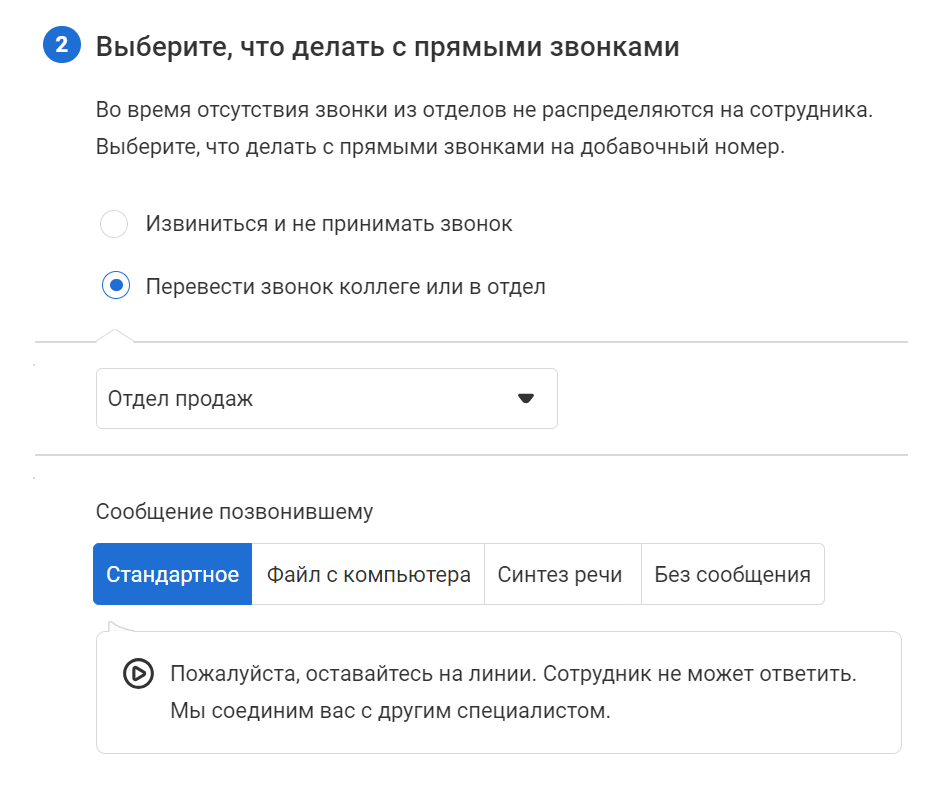The height and width of the screenshot is (786, 938).
Task: Click the callout pointer notch below selected radio
Action: (115, 335)
